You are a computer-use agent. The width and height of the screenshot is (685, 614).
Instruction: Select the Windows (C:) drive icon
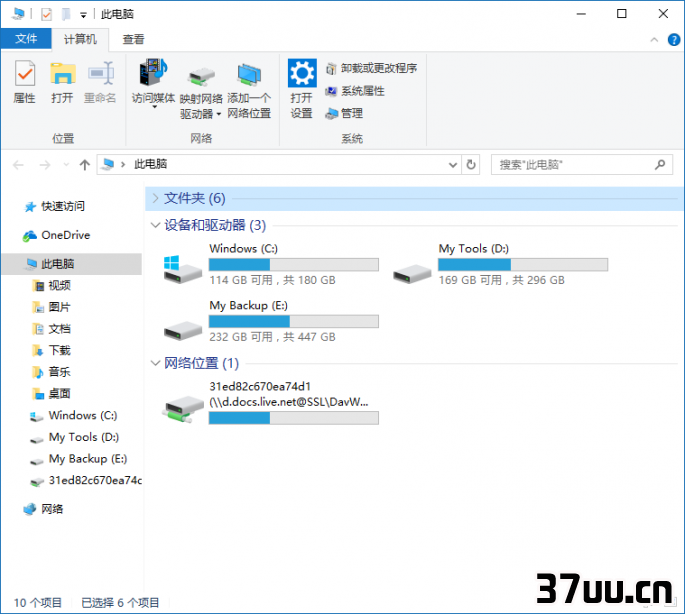coord(182,269)
